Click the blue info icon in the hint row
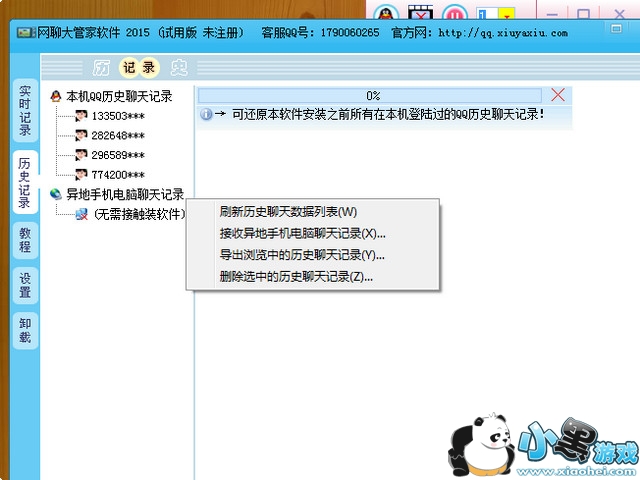Screen dimensions: 640x480 [x=206, y=114]
